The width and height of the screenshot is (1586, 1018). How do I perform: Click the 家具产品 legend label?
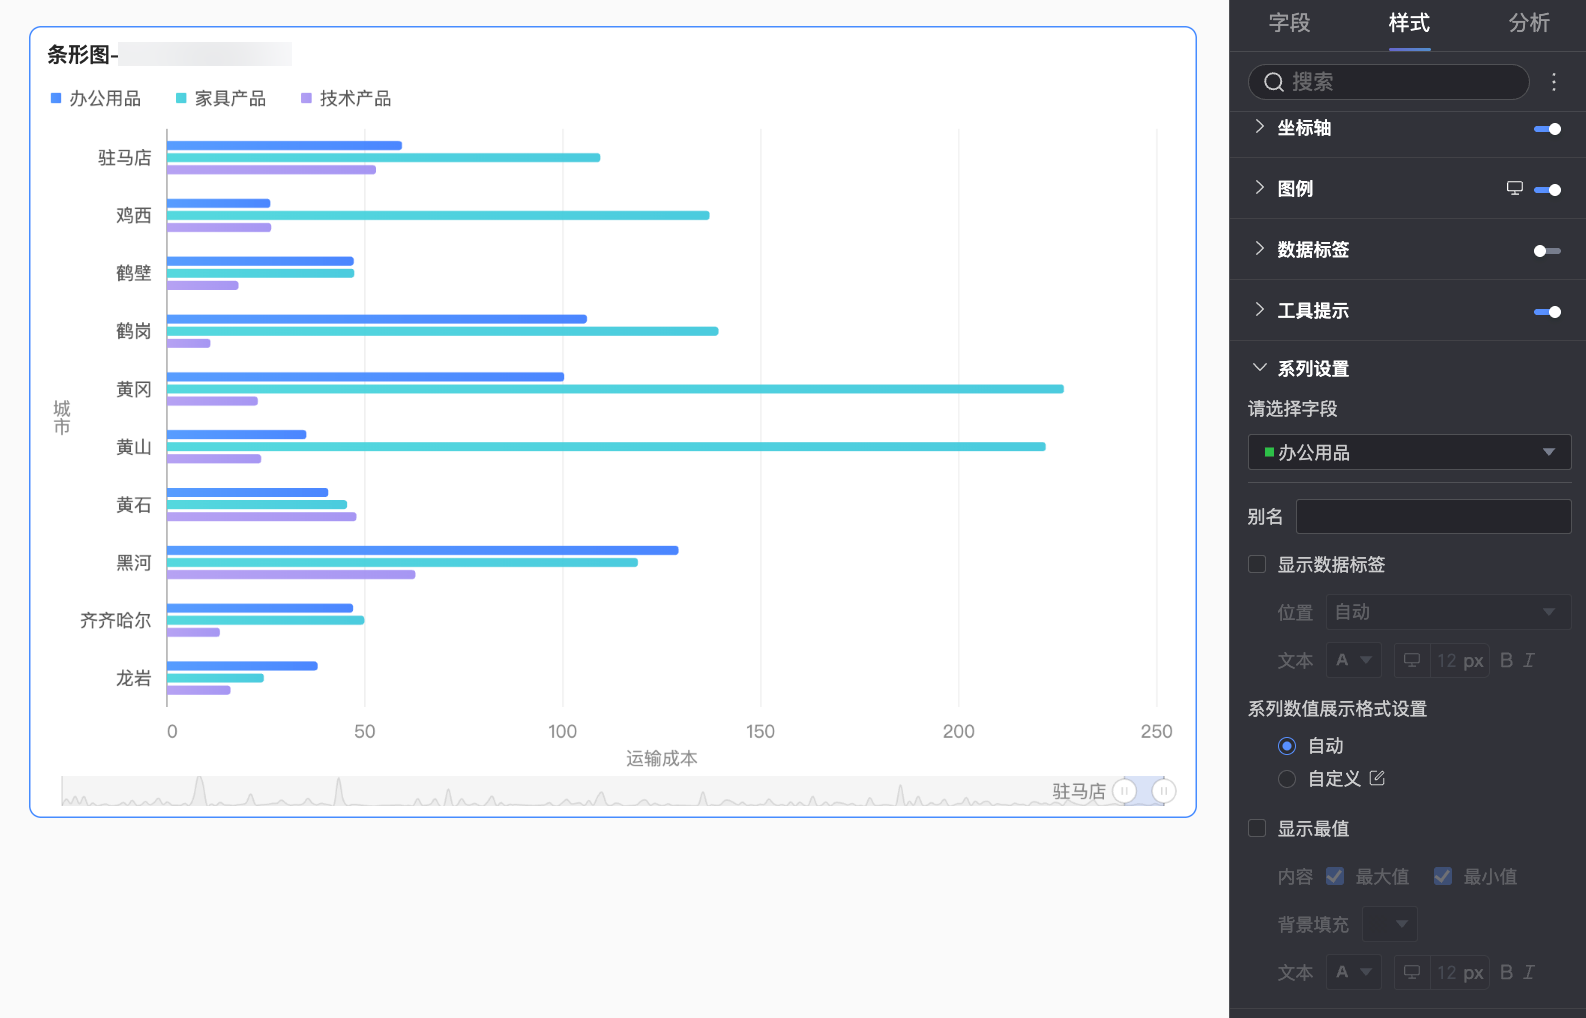[230, 98]
